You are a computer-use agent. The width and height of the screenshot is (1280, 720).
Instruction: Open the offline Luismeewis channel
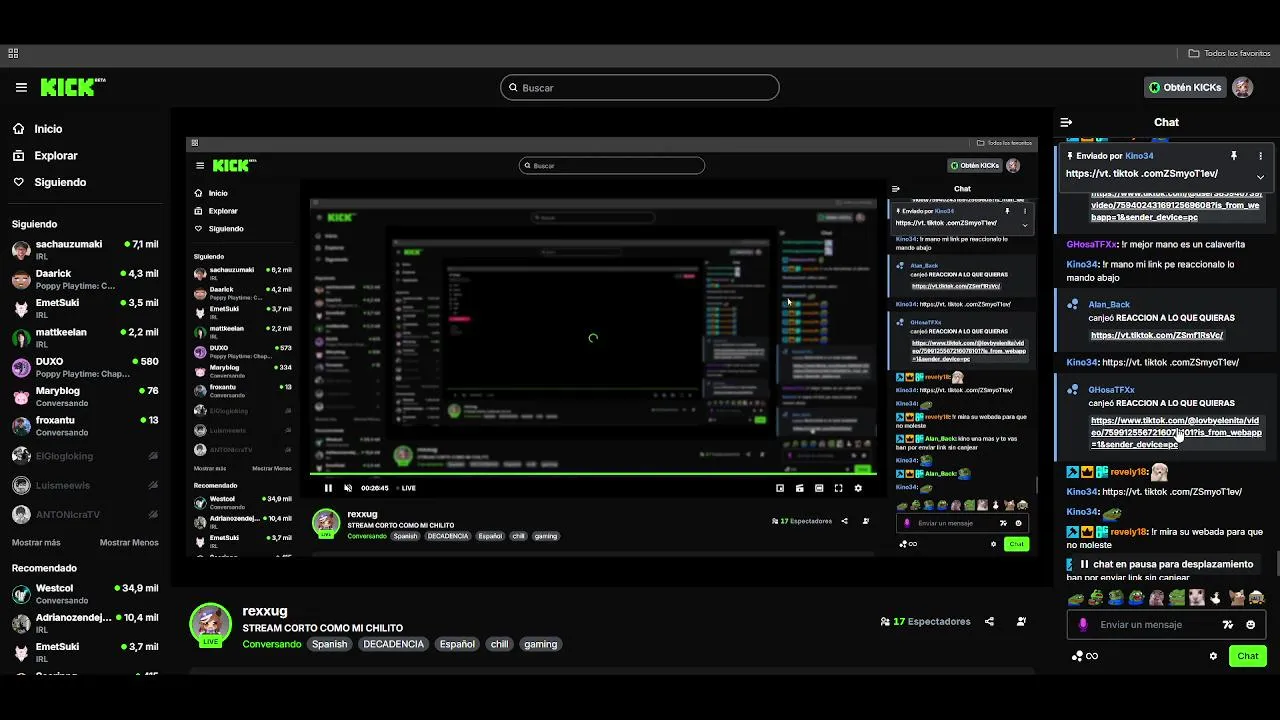pyautogui.click(x=85, y=485)
